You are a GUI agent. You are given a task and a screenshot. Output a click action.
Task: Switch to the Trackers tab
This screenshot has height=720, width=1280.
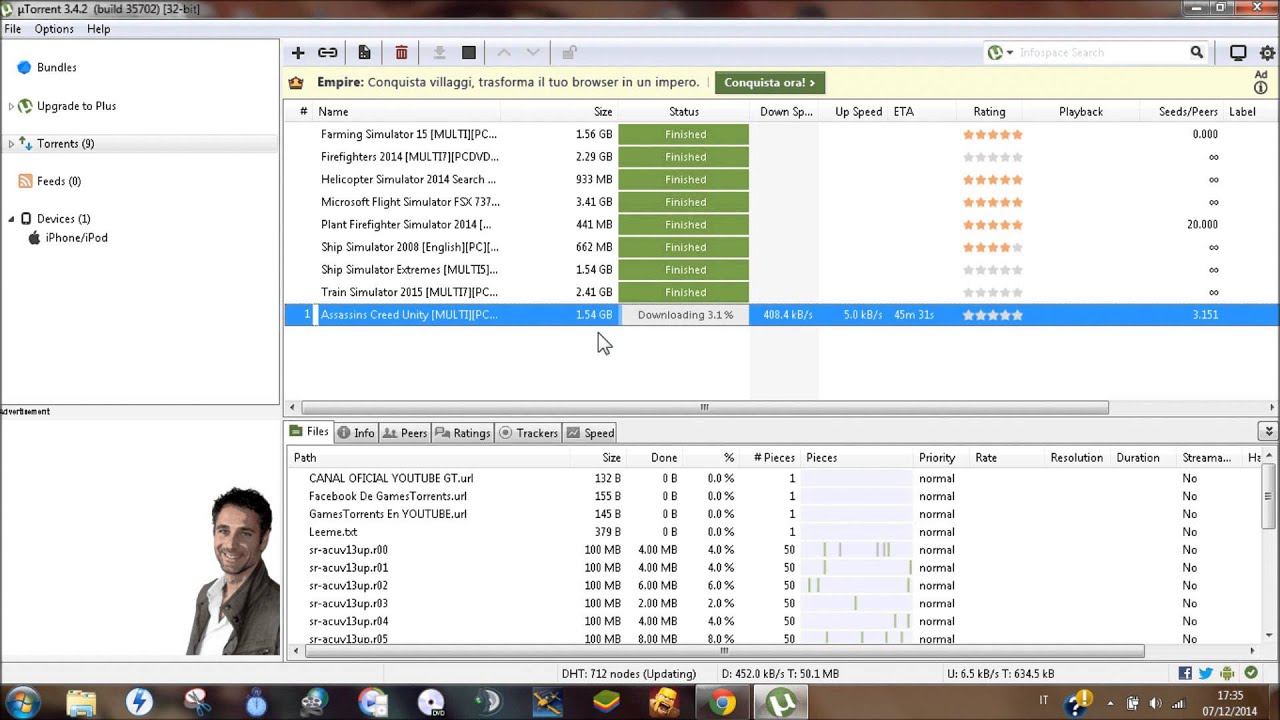(x=528, y=433)
